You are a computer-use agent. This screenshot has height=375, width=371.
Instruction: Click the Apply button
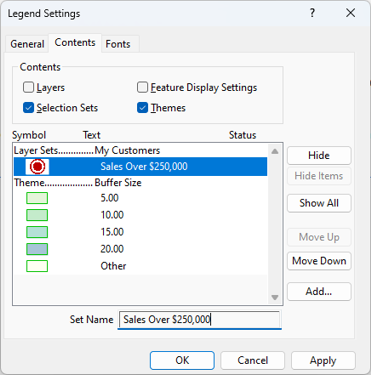coord(323,360)
